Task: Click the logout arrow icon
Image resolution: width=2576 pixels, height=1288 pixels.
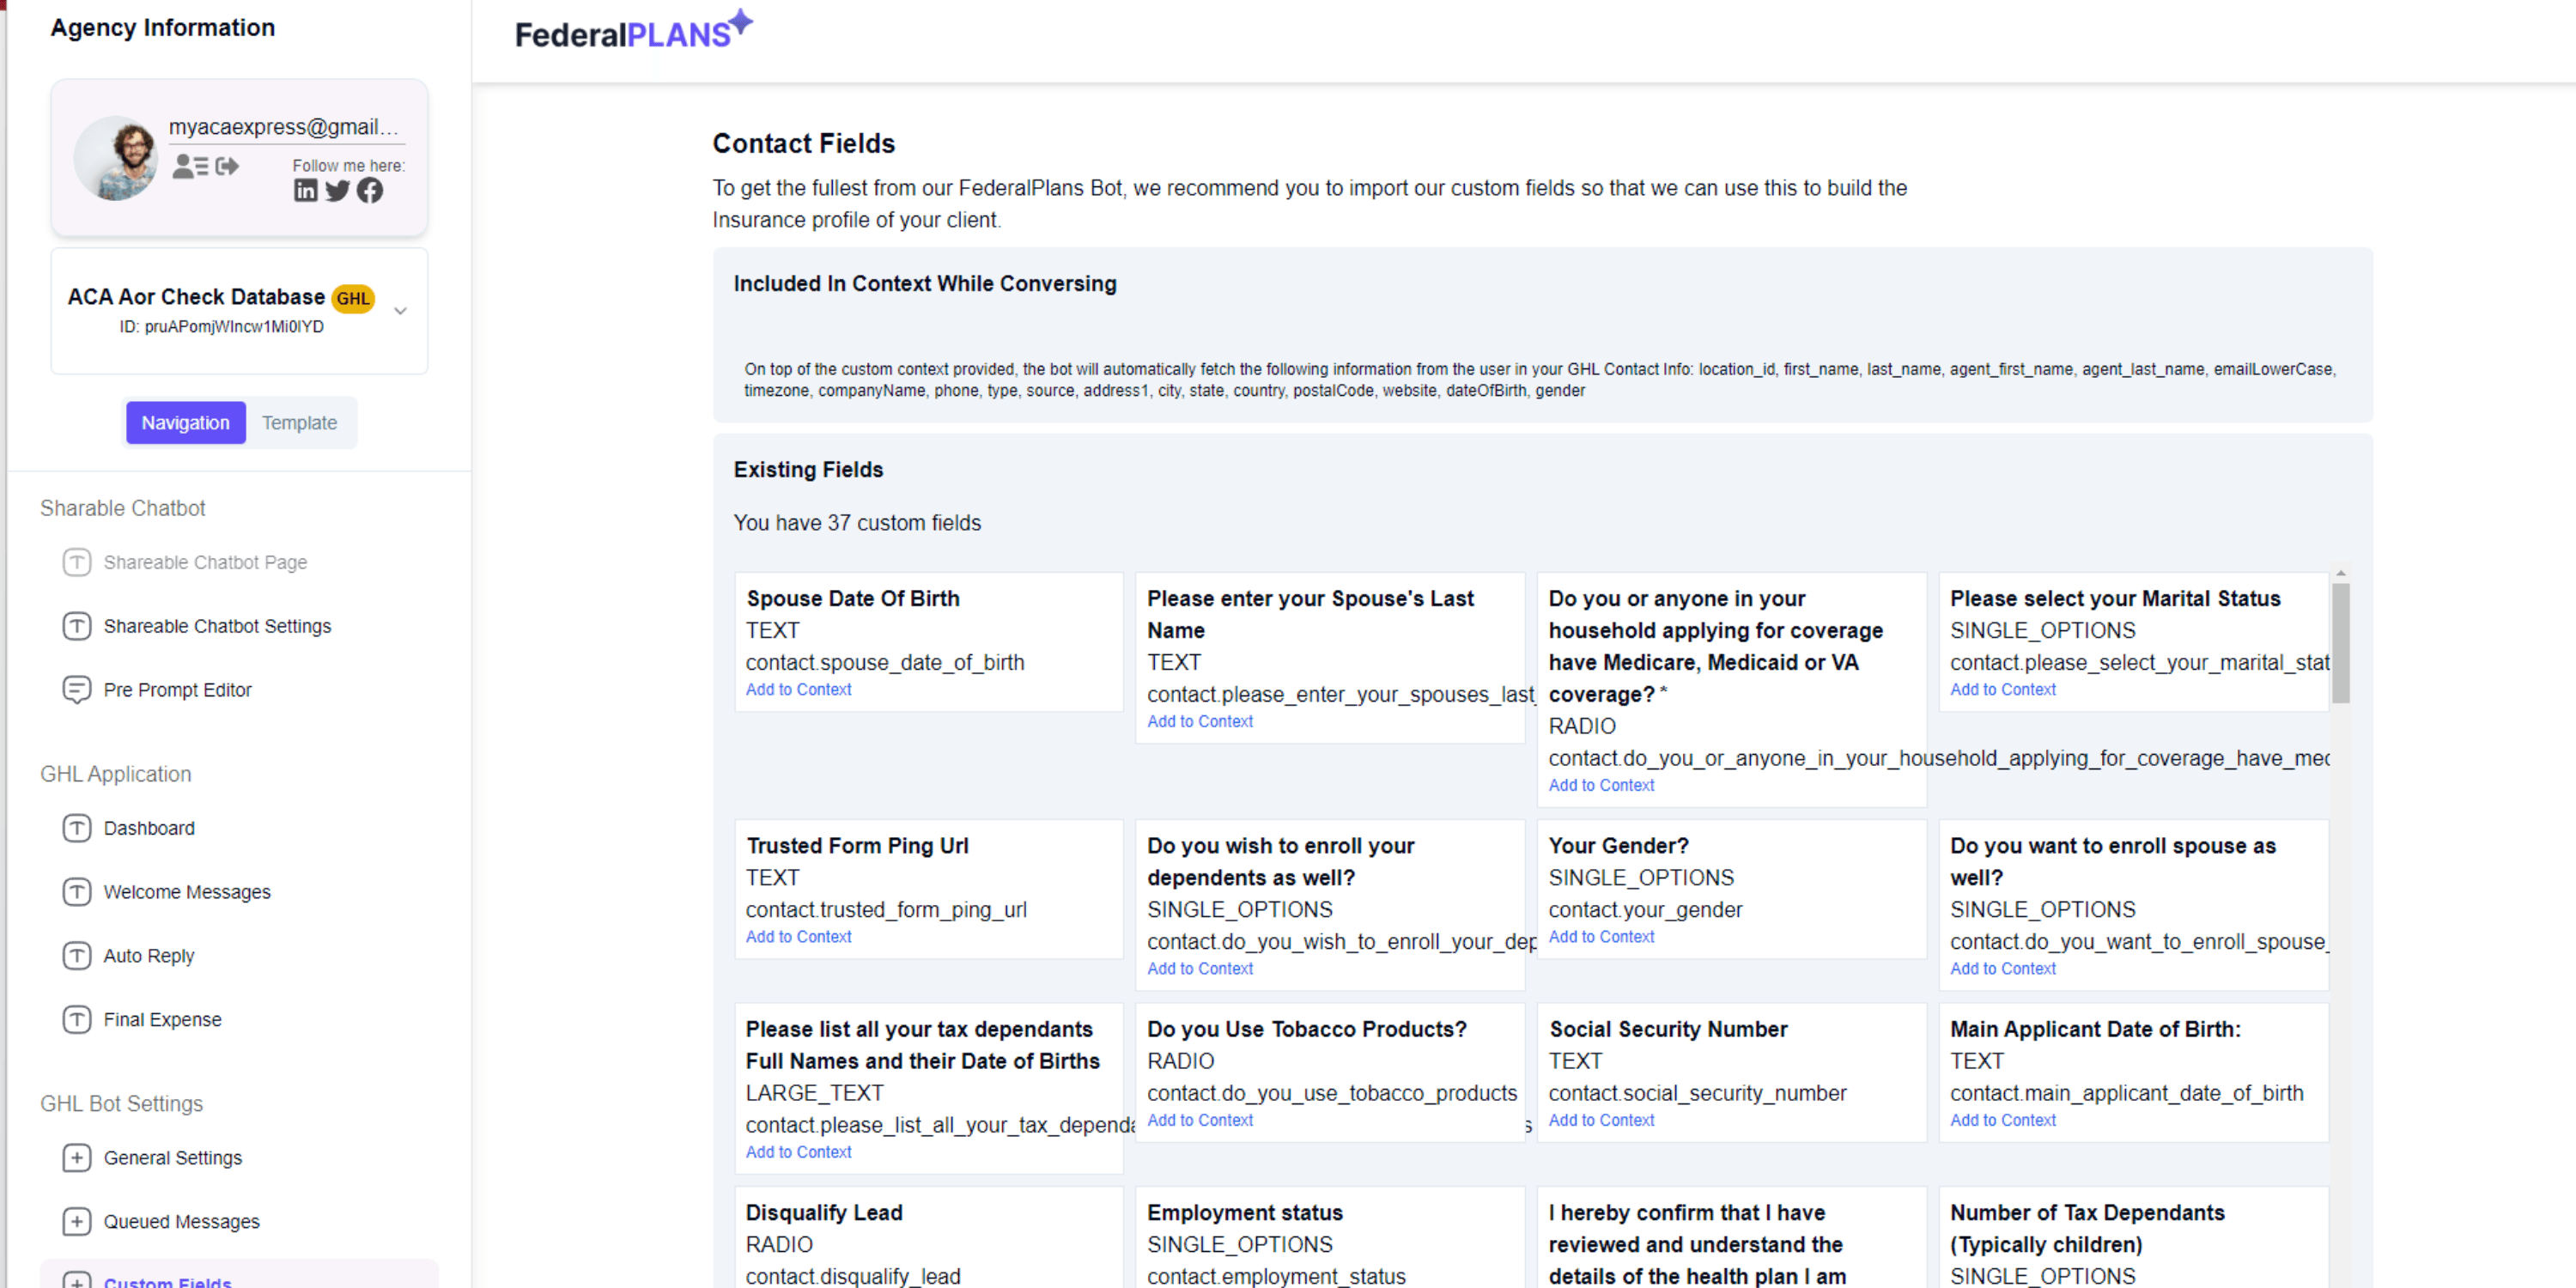Action: 227,166
